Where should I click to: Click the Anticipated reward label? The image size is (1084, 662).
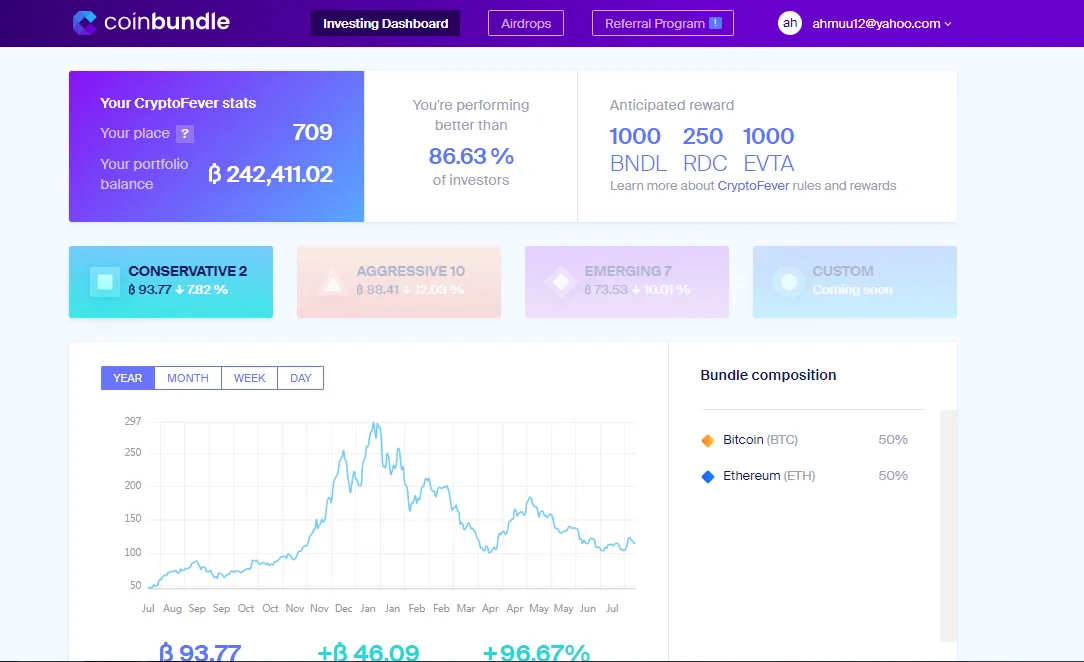coord(672,105)
